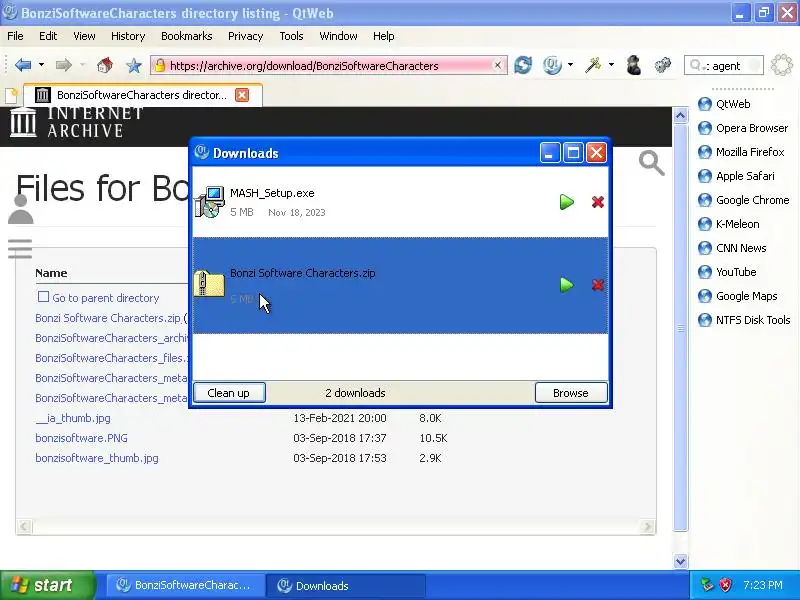Click into the archive.org URL address field
This screenshot has width=800, height=600.
(327, 66)
